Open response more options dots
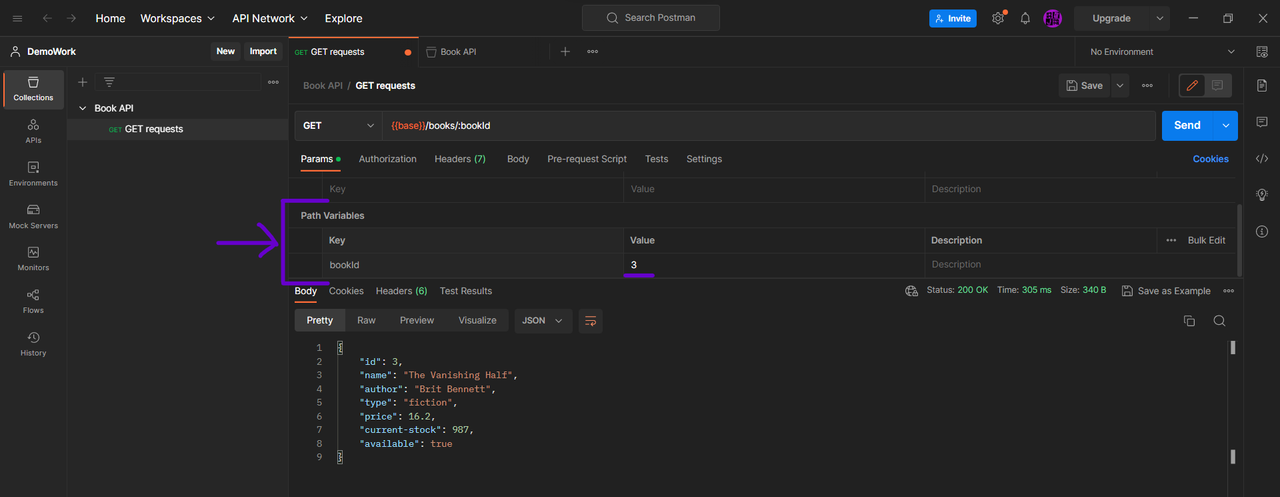The image size is (1280, 497). click(1228, 291)
